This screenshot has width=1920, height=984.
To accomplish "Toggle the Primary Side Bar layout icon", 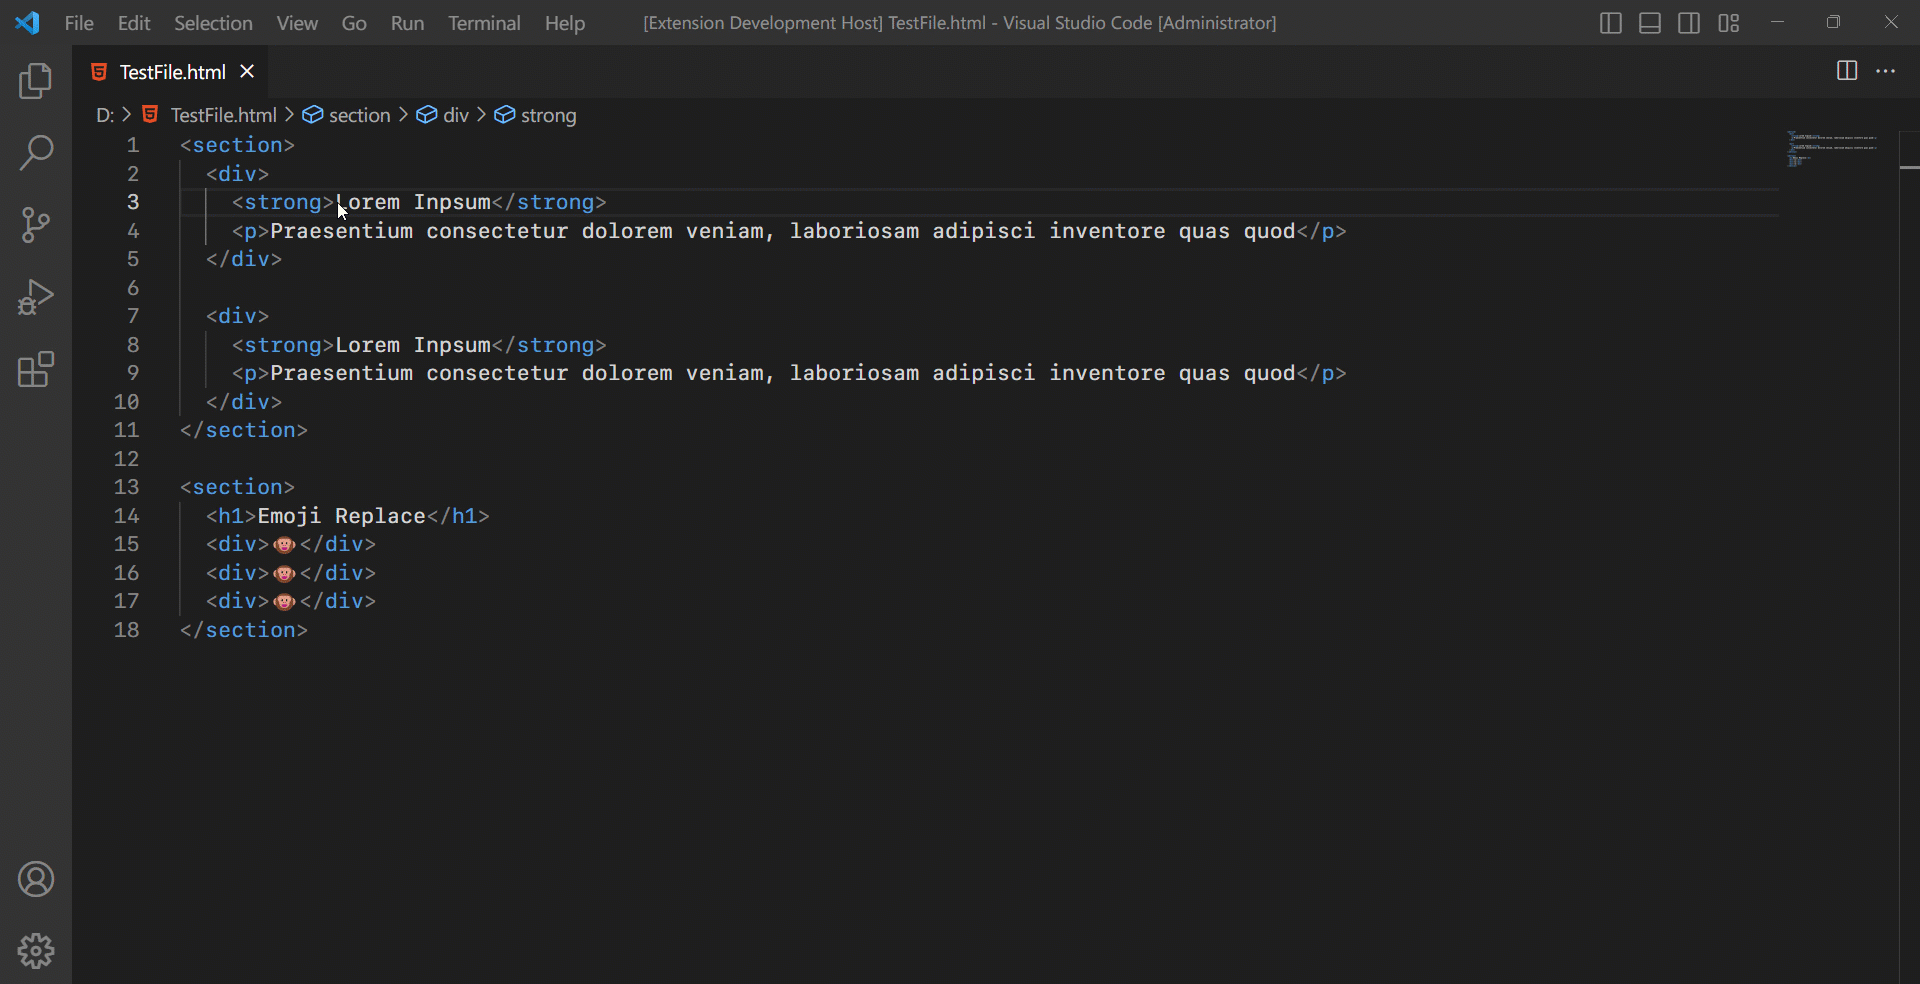I will (x=1610, y=23).
